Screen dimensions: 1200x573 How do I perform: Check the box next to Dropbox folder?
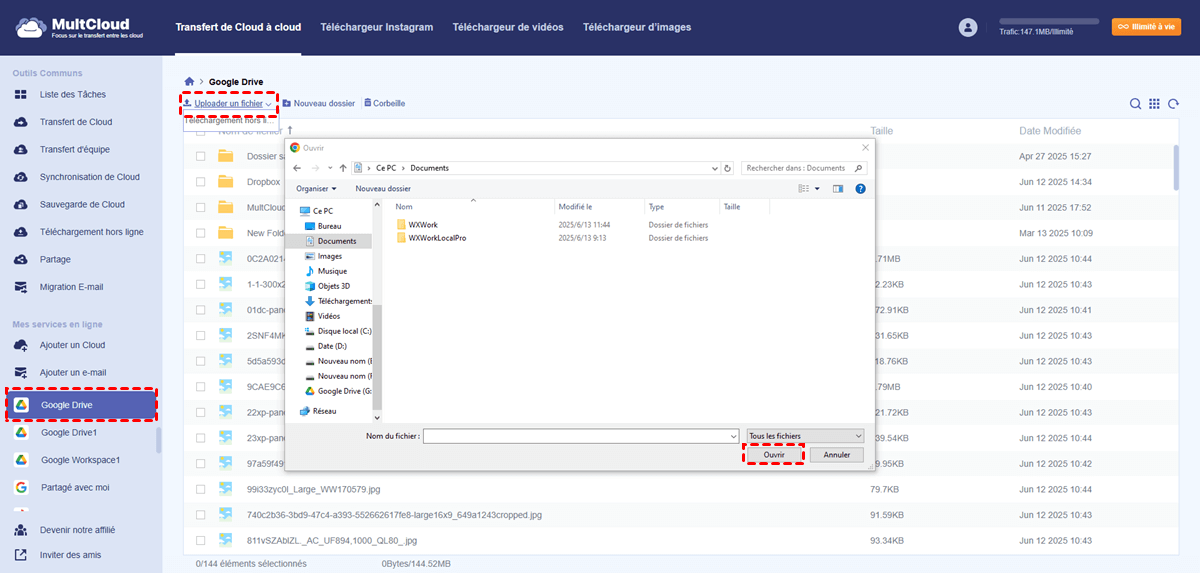click(x=201, y=182)
